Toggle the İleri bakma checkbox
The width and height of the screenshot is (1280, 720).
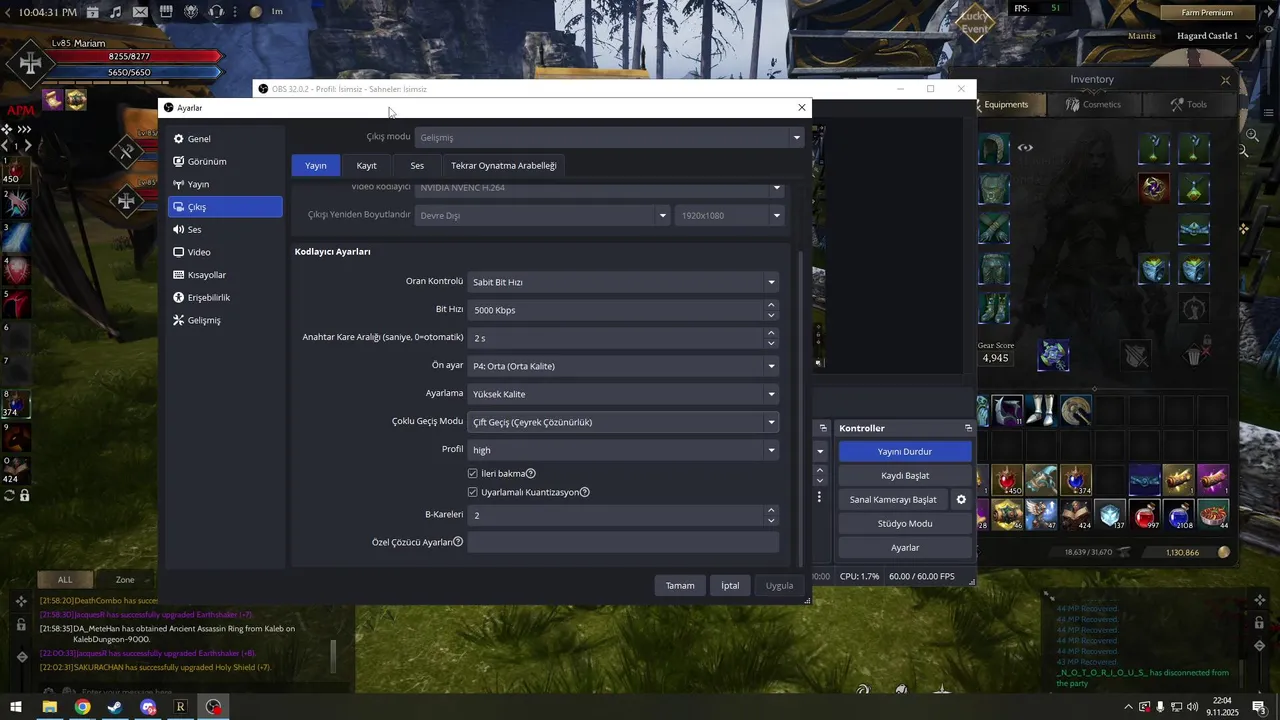tap(473, 473)
